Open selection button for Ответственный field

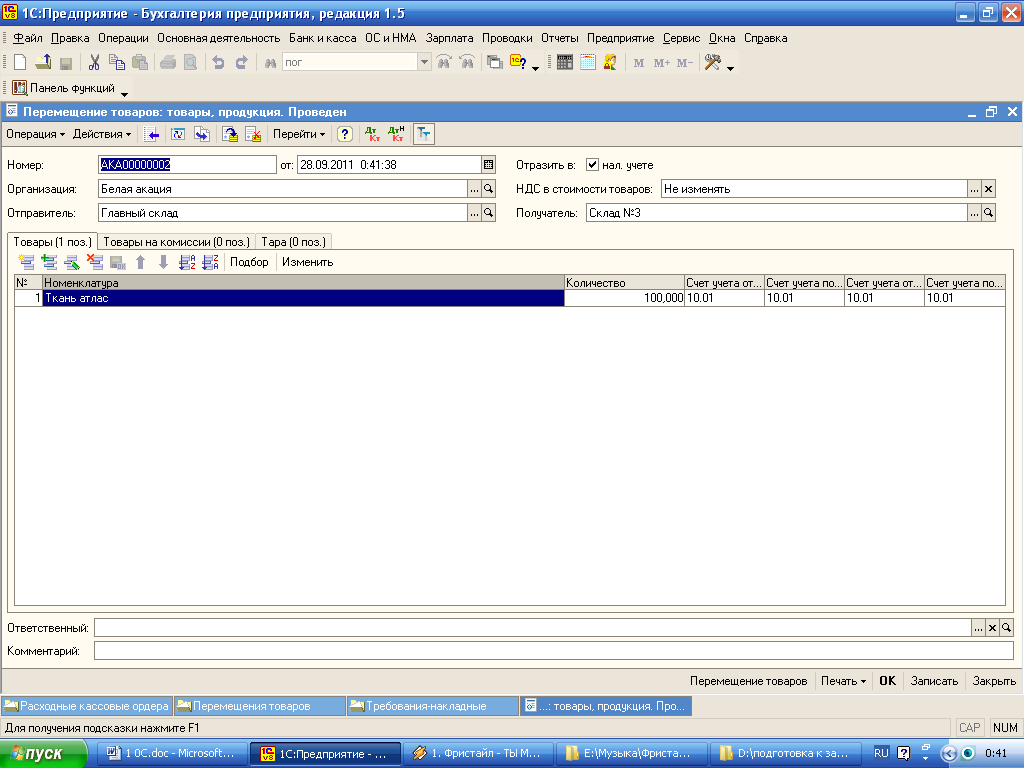pyautogui.click(x=978, y=628)
